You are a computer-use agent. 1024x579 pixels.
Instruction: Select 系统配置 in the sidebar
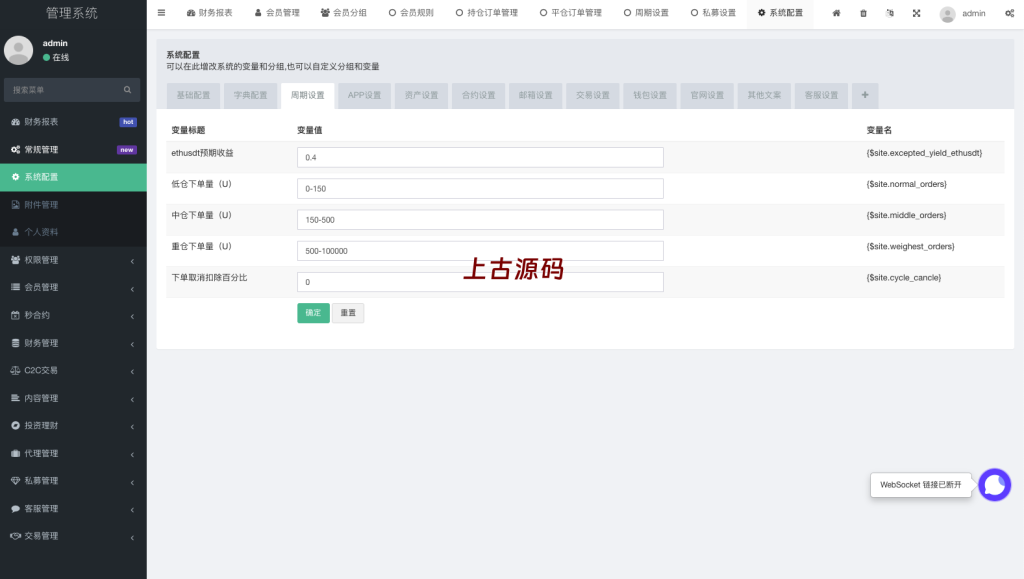(x=73, y=177)
